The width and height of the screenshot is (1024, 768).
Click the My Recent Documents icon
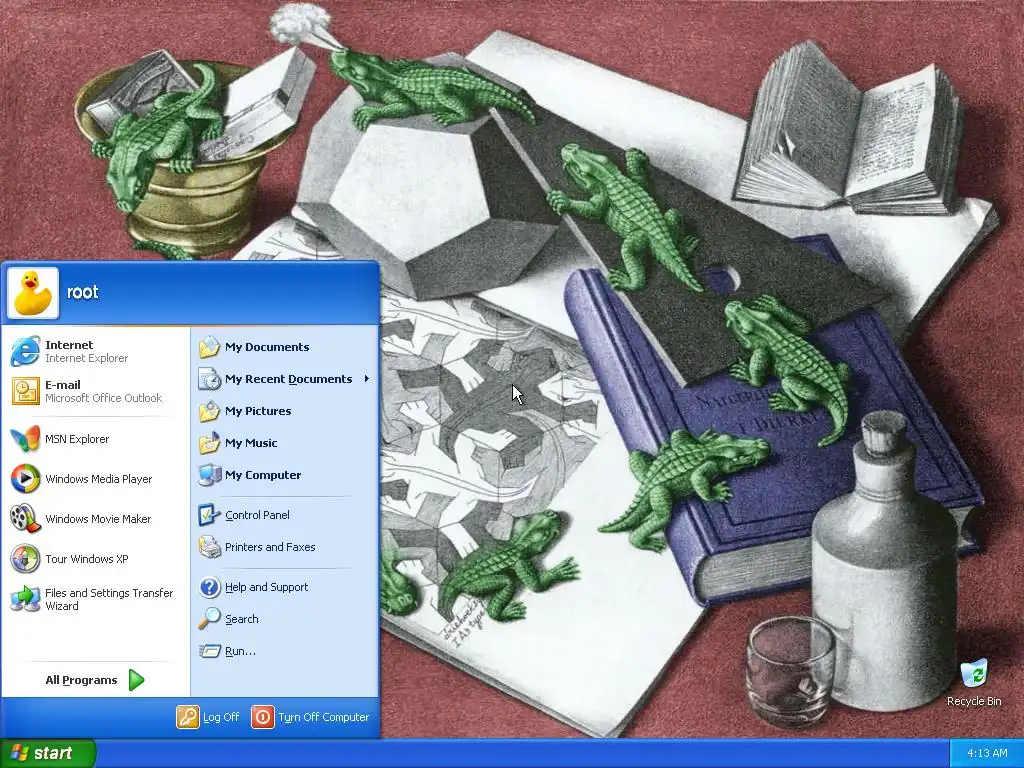pyautogui.click(x=210, y=379)
